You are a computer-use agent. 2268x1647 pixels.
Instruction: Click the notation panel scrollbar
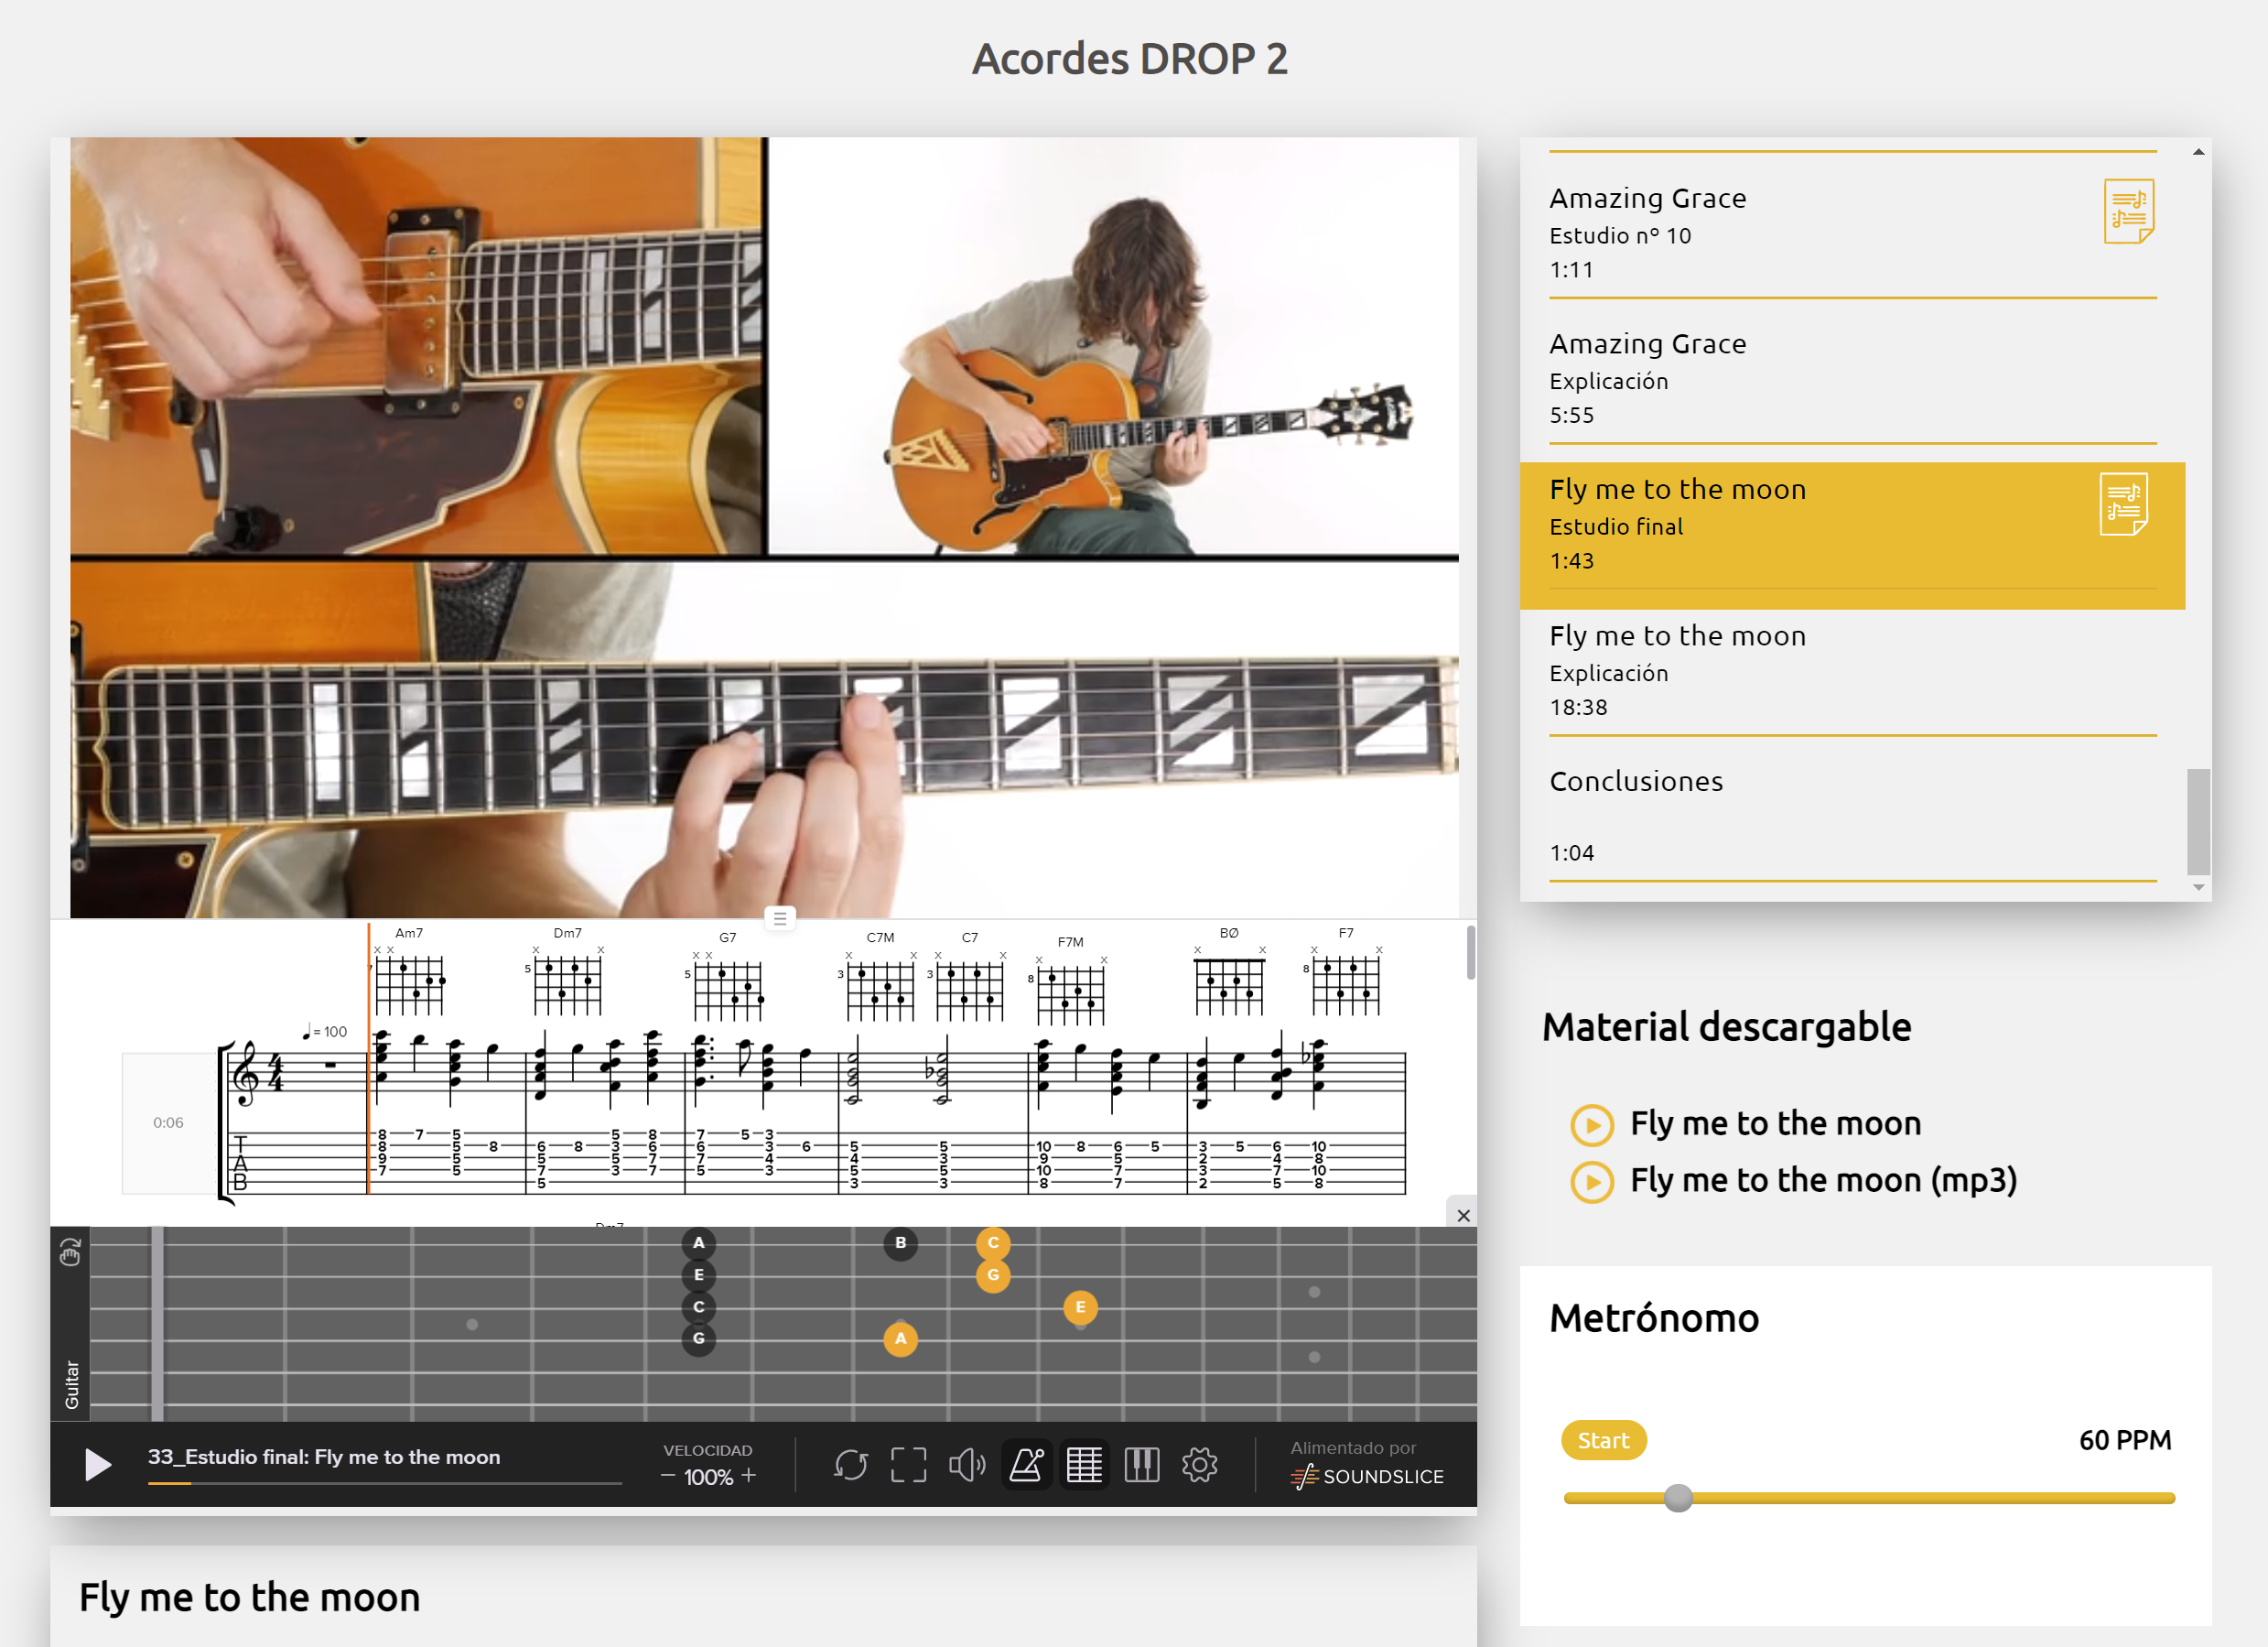[x=1470, y=953]
